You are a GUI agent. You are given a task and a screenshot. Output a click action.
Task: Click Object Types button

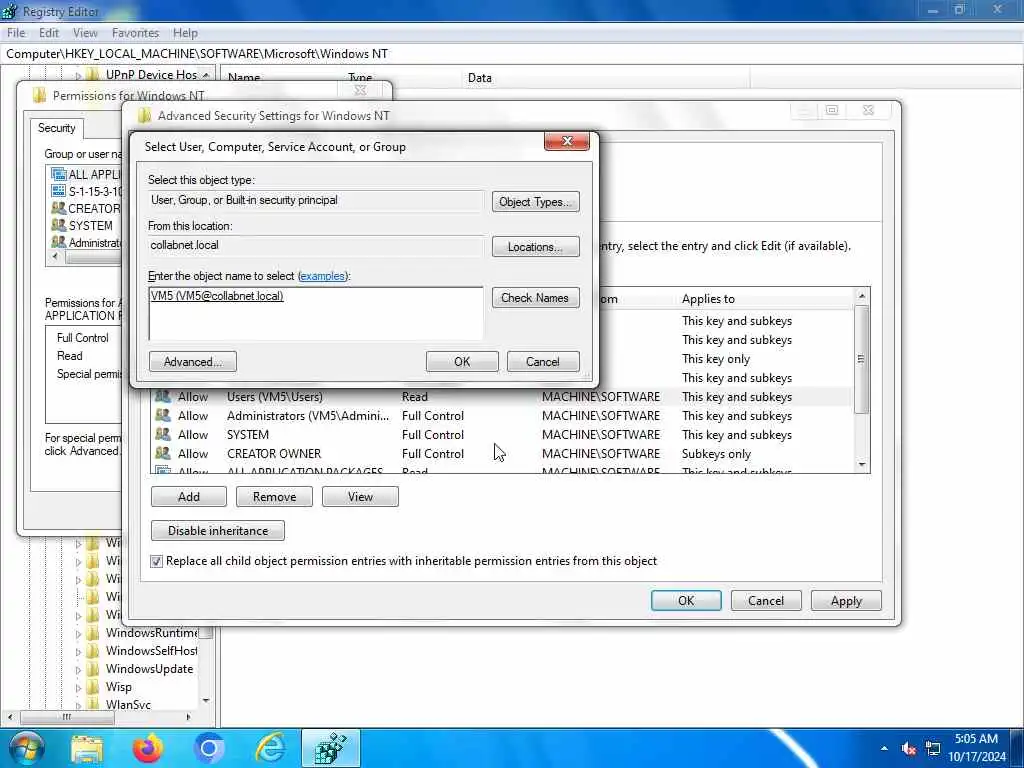(536, 202)
